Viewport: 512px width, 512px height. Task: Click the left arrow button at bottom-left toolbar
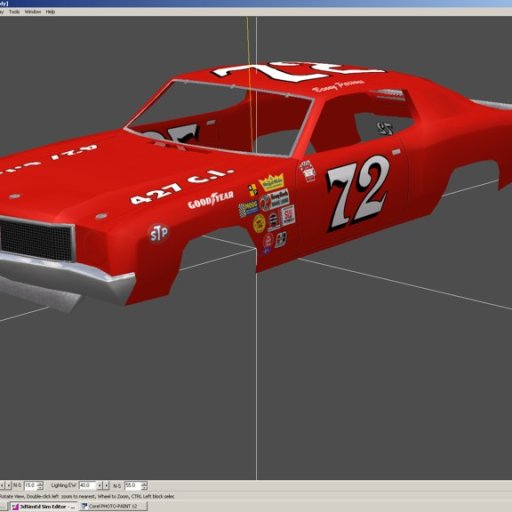tap(2, 485)
